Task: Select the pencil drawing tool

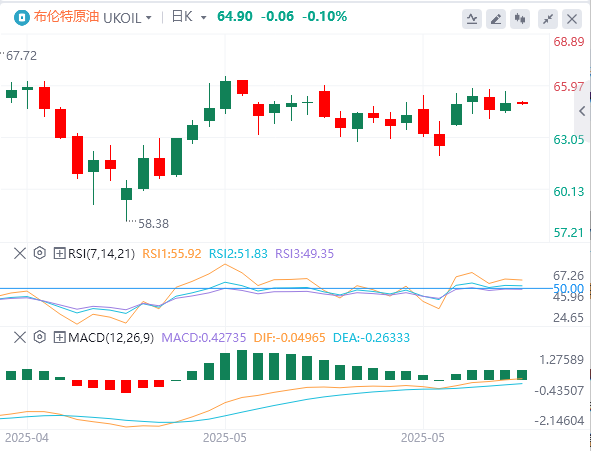Action: point(496,19)
